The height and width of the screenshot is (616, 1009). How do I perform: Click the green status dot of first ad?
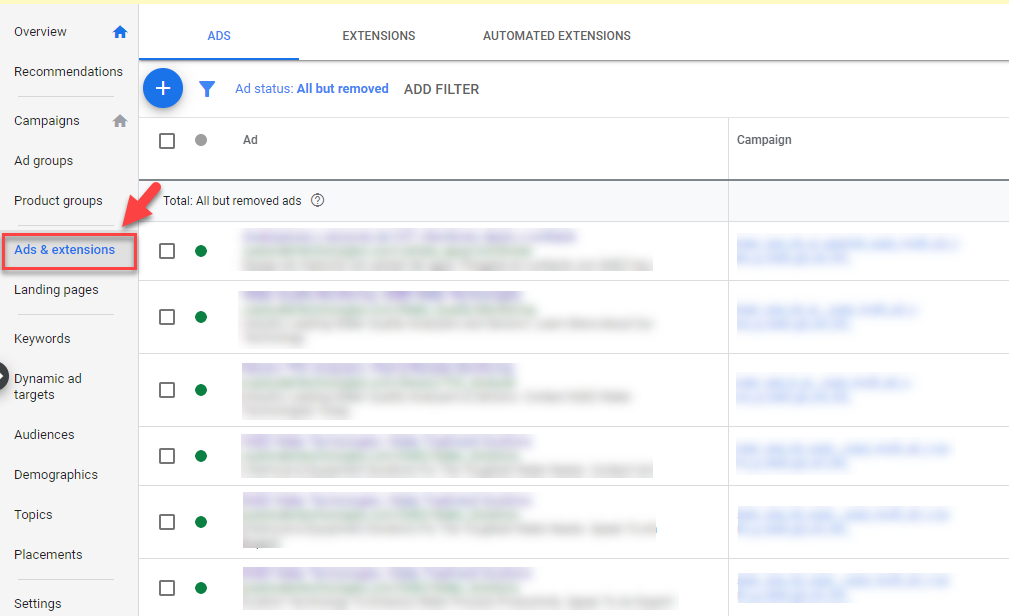(201, 251)
